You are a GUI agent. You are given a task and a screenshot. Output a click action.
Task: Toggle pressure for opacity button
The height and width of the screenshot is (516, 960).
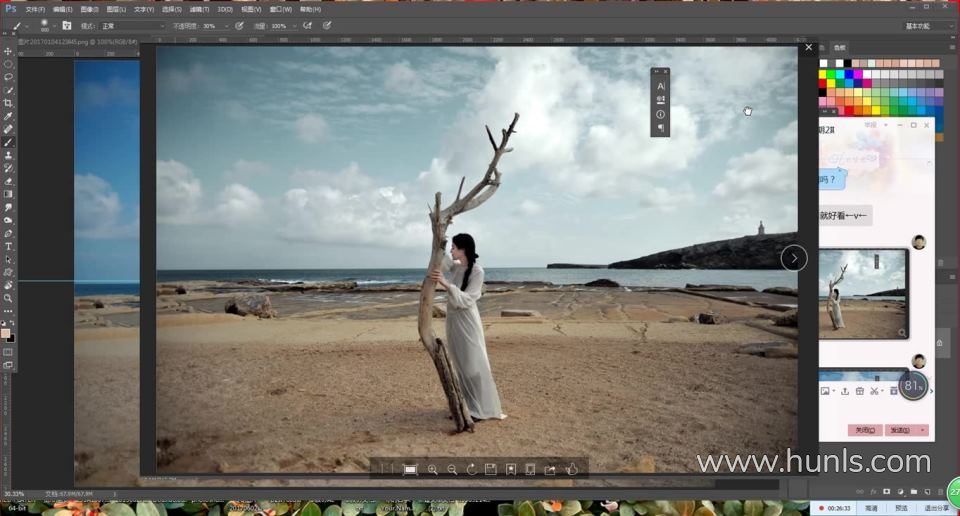(239, 26)
